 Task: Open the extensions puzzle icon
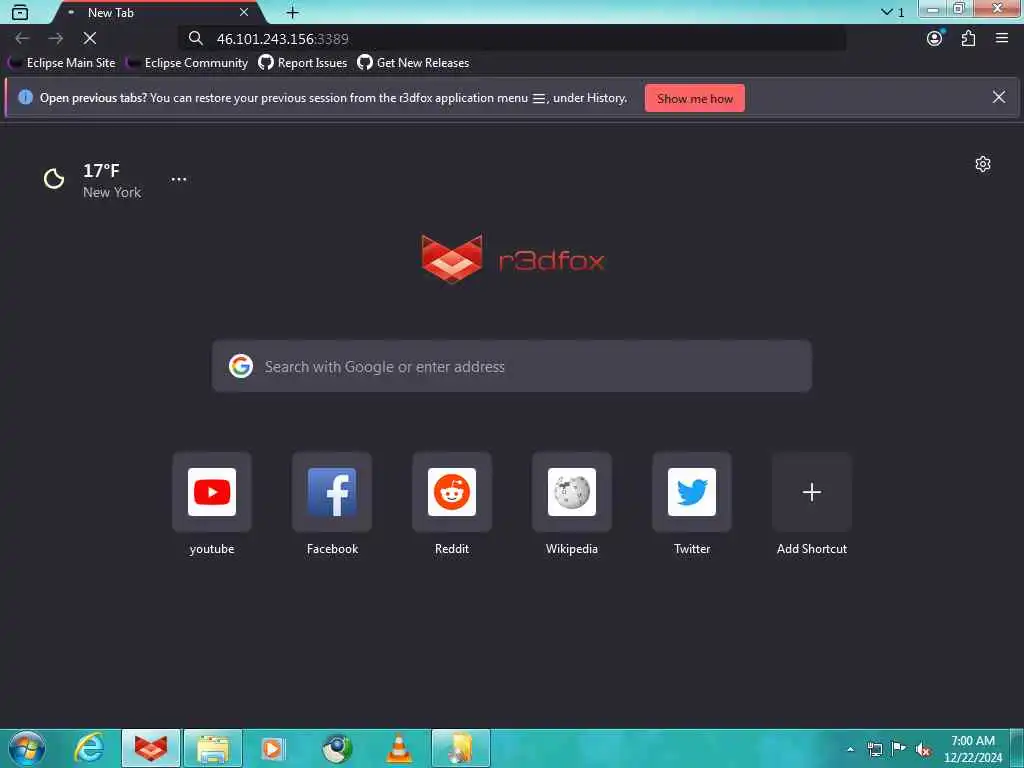[x=968, y=39]
